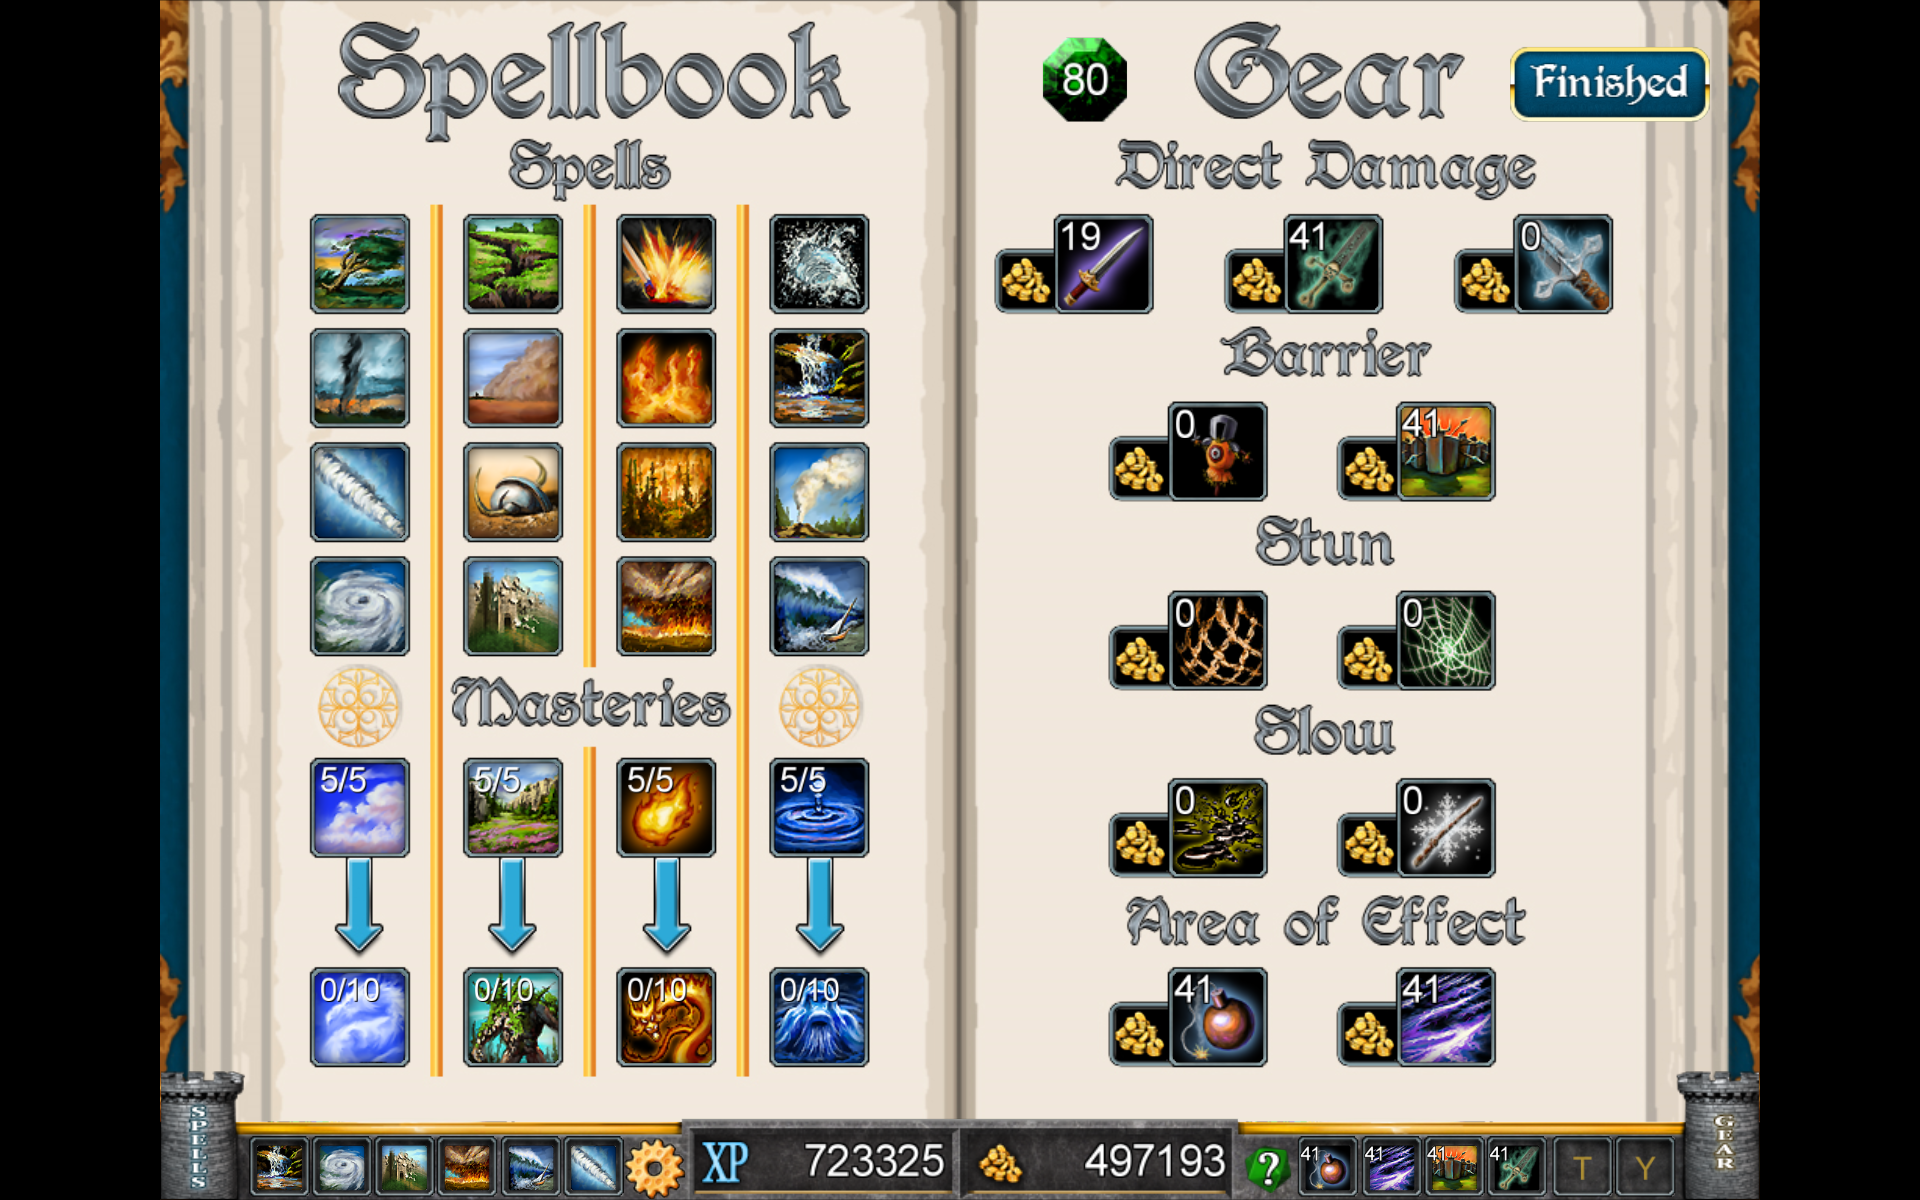Click the Finished button to confirm
Viewport: 1920px width, 1200px height.
coord(1608,79)
